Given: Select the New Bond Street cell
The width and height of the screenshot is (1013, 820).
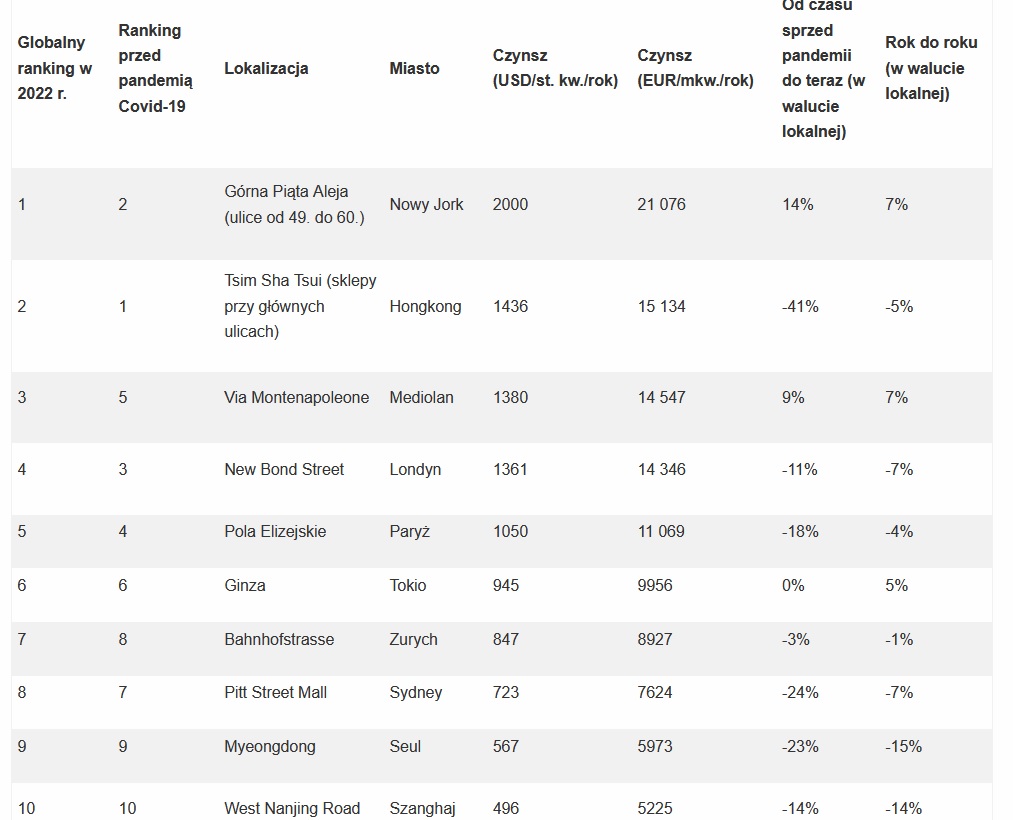Looking at the screenshot, I should point(284,469).
